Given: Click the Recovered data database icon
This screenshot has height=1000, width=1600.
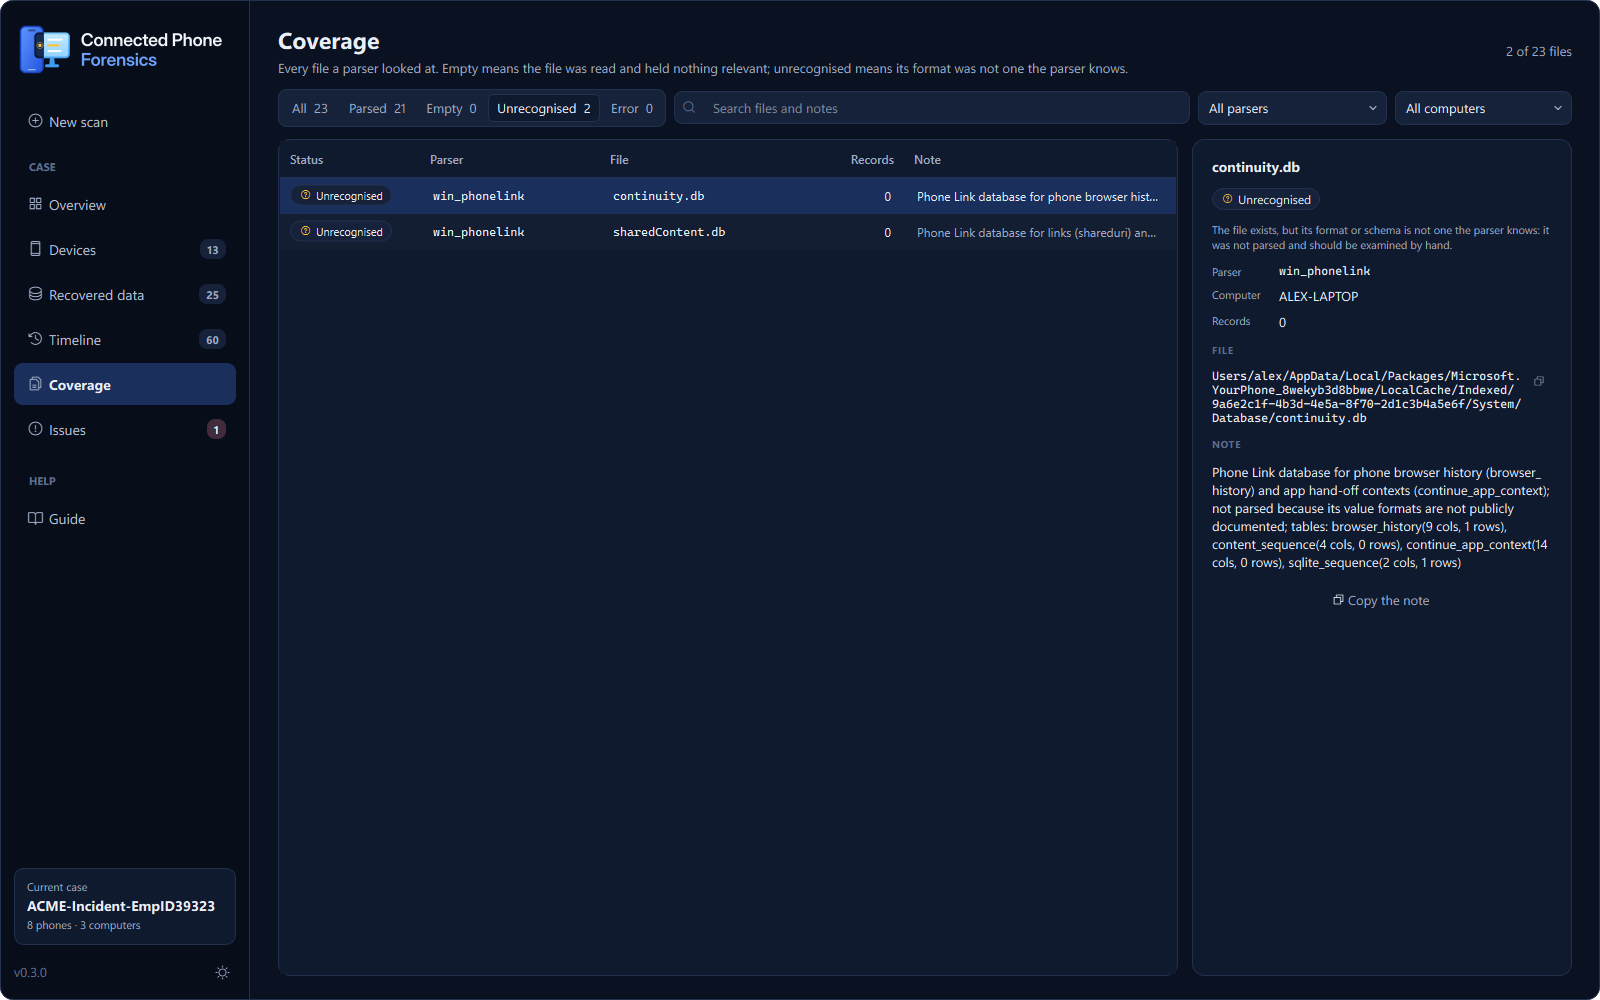Looking at the screenshot, I should (35, 294).
